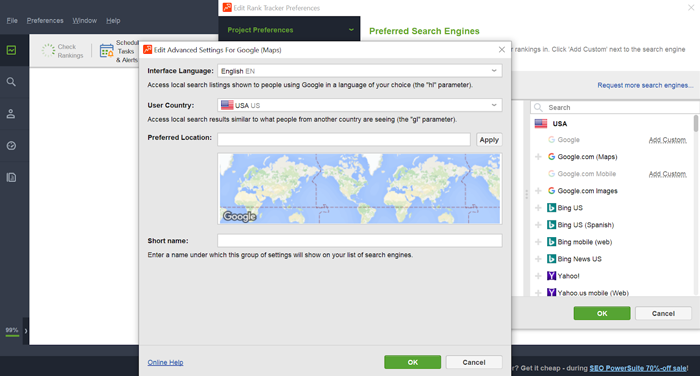Click Add Custom next to Google
Screen dimensions: 700x376
pos(667,140)
